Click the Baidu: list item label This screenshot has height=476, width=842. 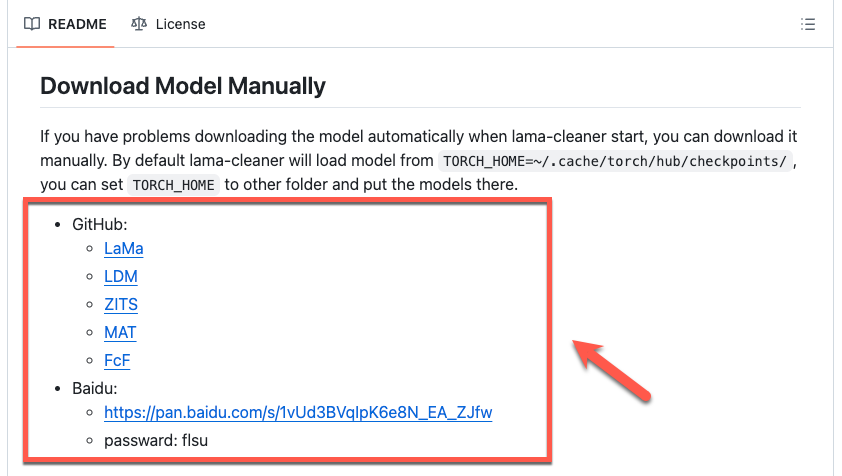pos(95,386)
